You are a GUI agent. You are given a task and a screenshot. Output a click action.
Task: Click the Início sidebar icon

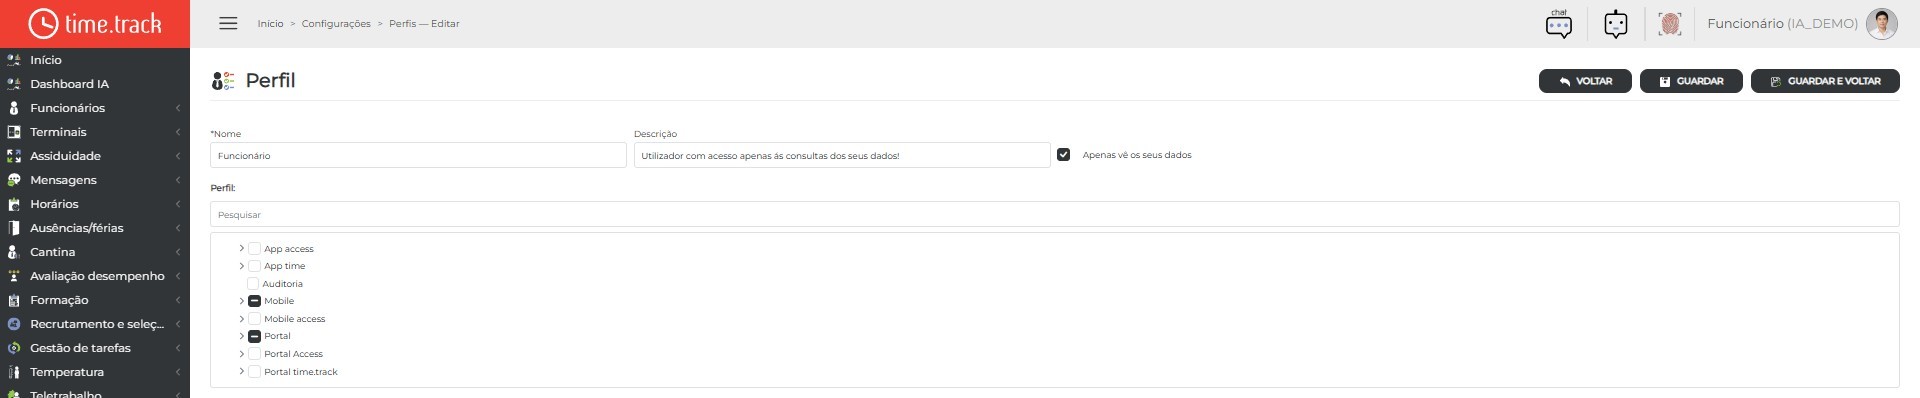[x=14, y=60]
